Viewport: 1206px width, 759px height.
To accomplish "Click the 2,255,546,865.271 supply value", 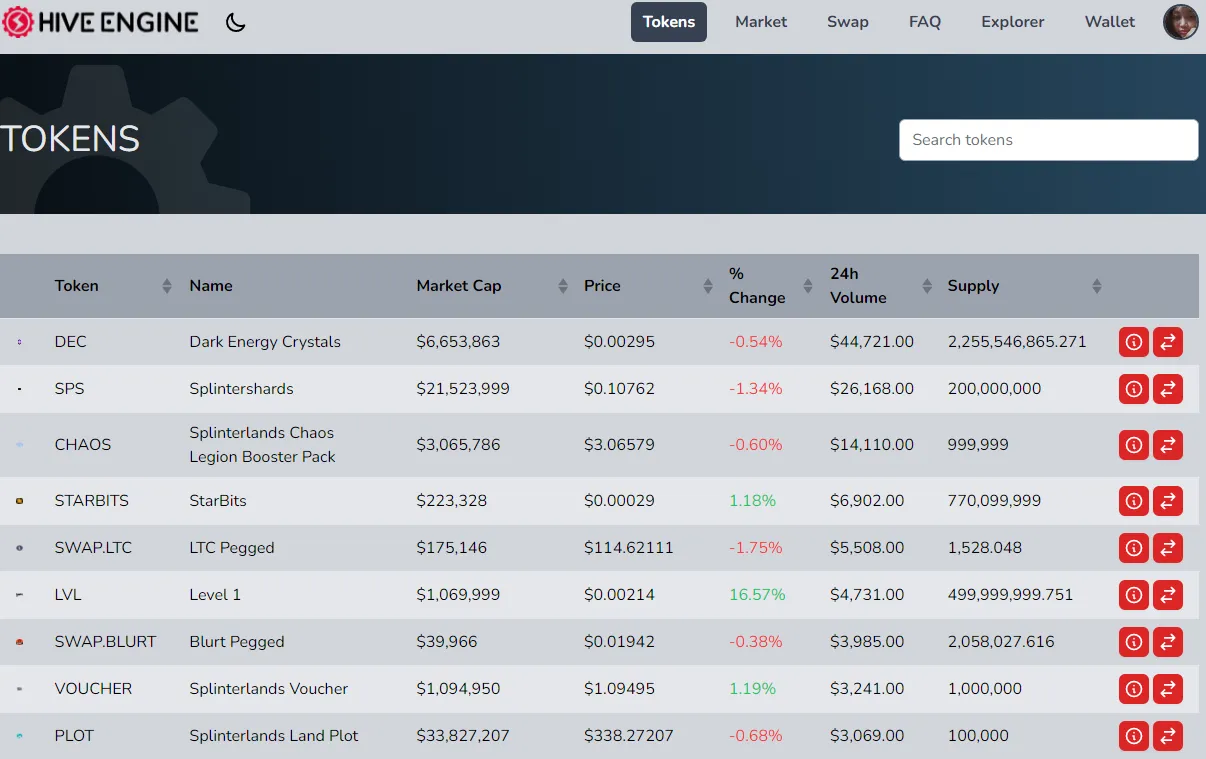I will pos(1017,342).
